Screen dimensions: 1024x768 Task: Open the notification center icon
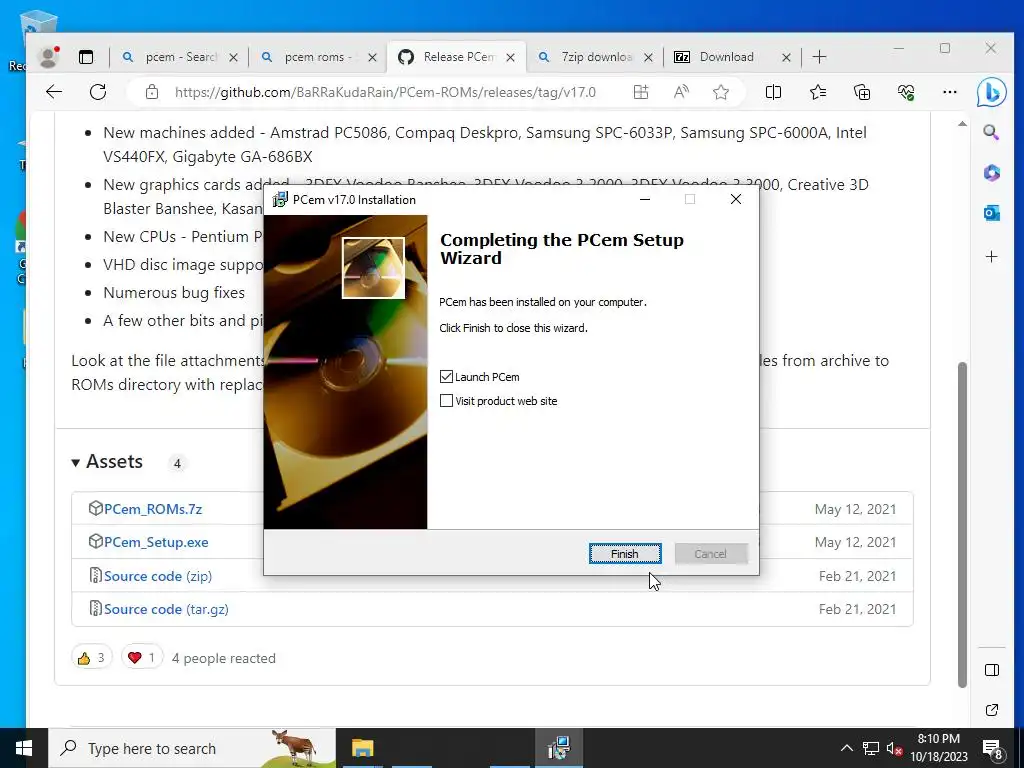click(x=993, y=748)
